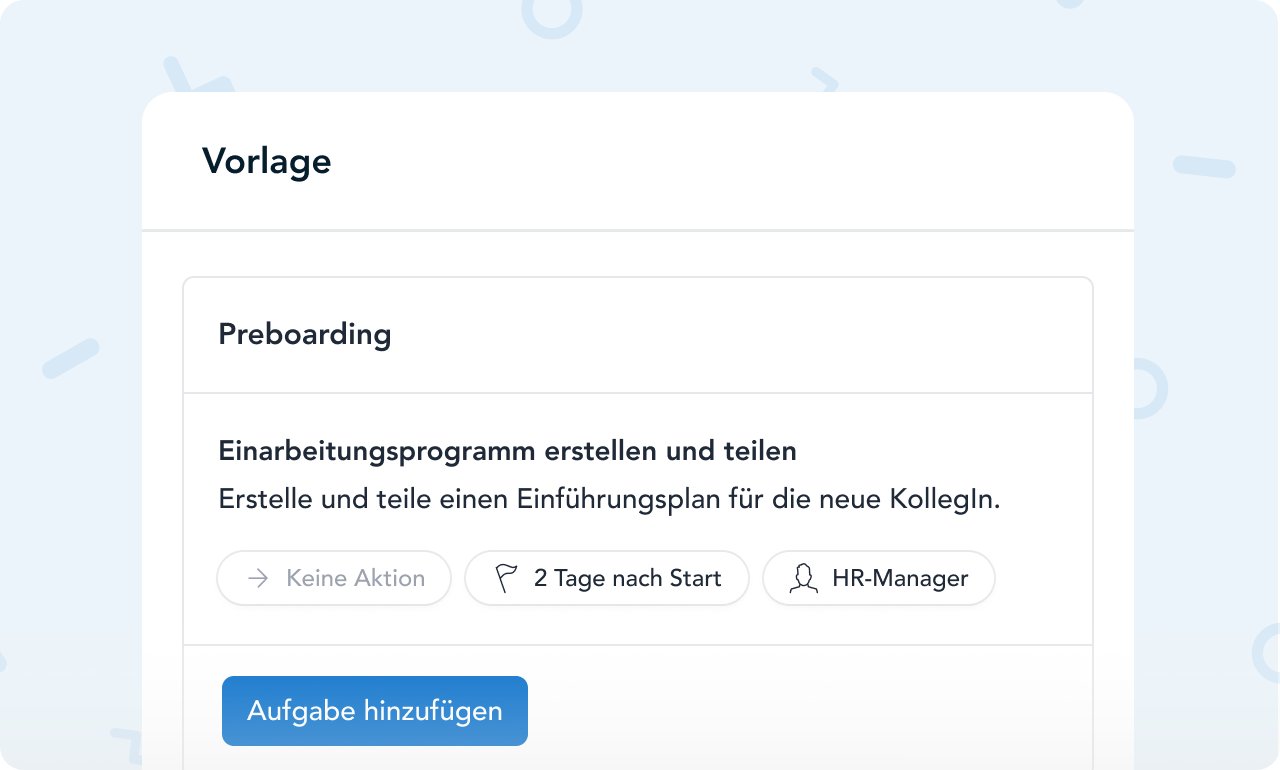The height and width of the screenshot is (770, 1280).
Task: Open the Einarbeitungsprogramm erstellen und teilen task
Action: [507, 451]
